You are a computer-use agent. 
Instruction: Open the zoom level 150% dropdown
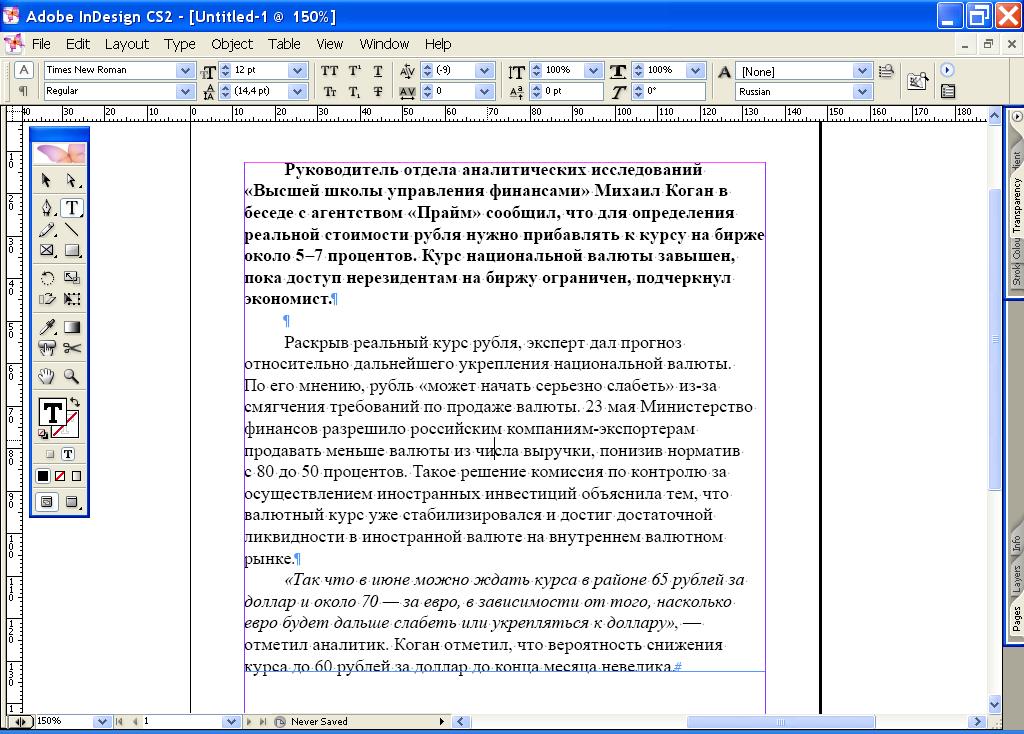[101, 722]
